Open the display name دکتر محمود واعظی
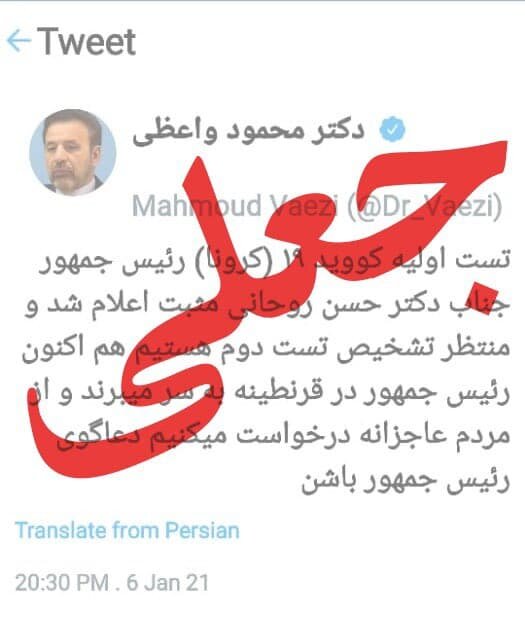 click(x=248, y=131)
